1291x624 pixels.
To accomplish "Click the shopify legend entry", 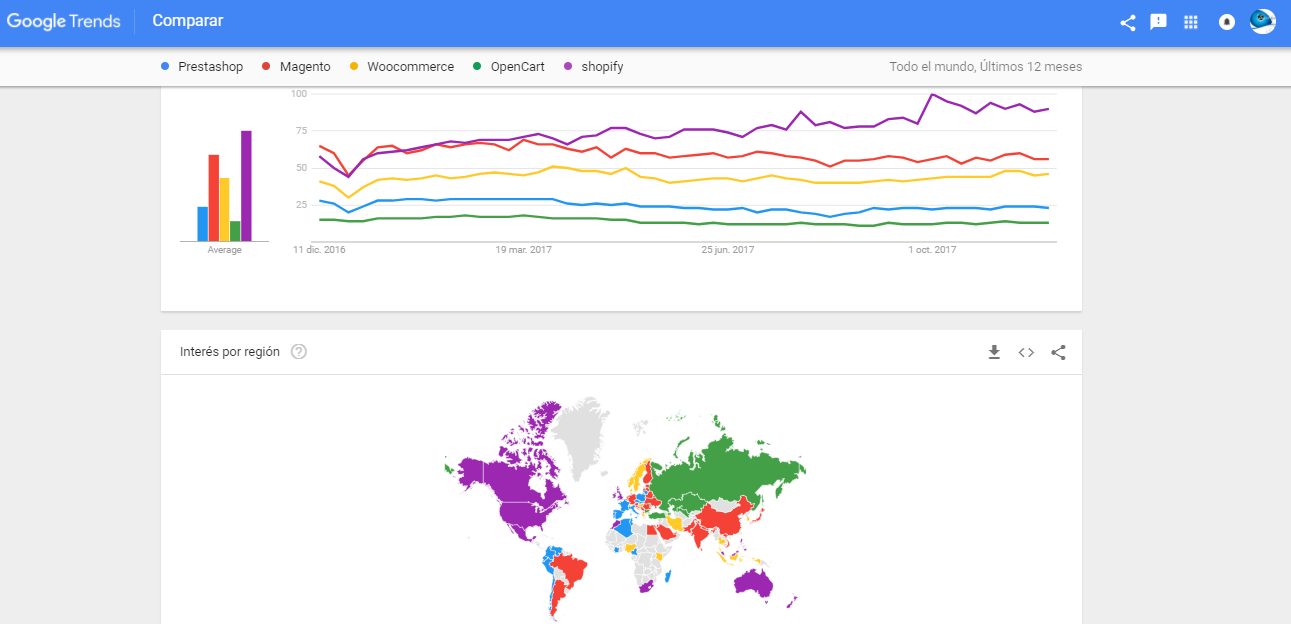I will (602, 67).
